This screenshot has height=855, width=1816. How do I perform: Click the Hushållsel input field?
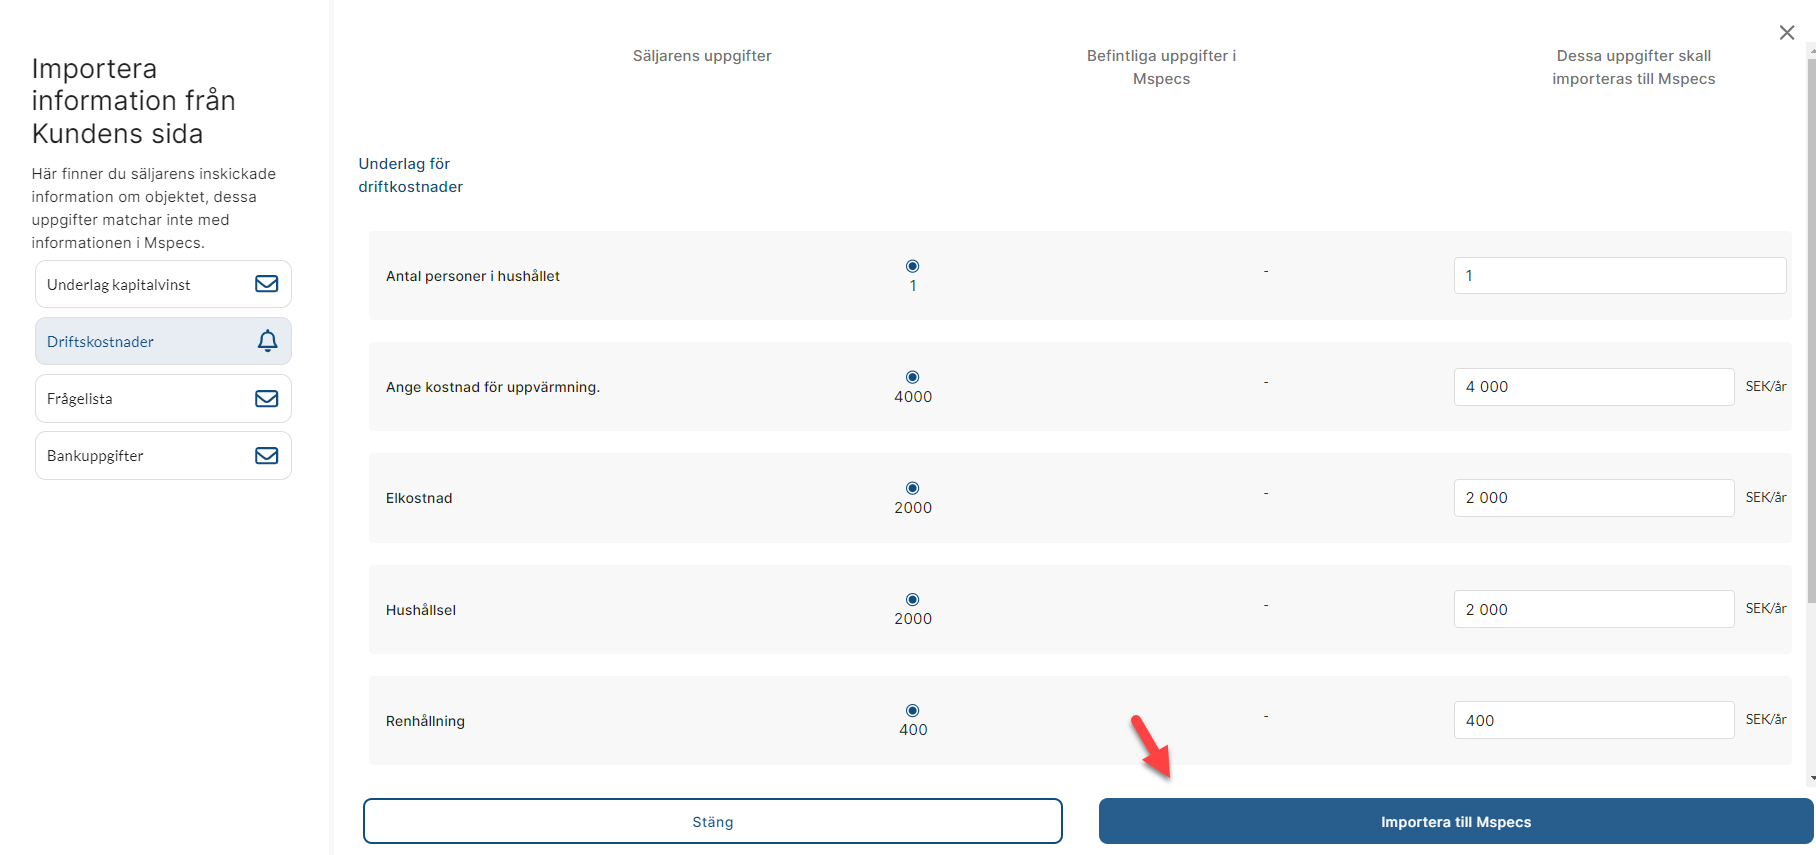pos(1594,609)
